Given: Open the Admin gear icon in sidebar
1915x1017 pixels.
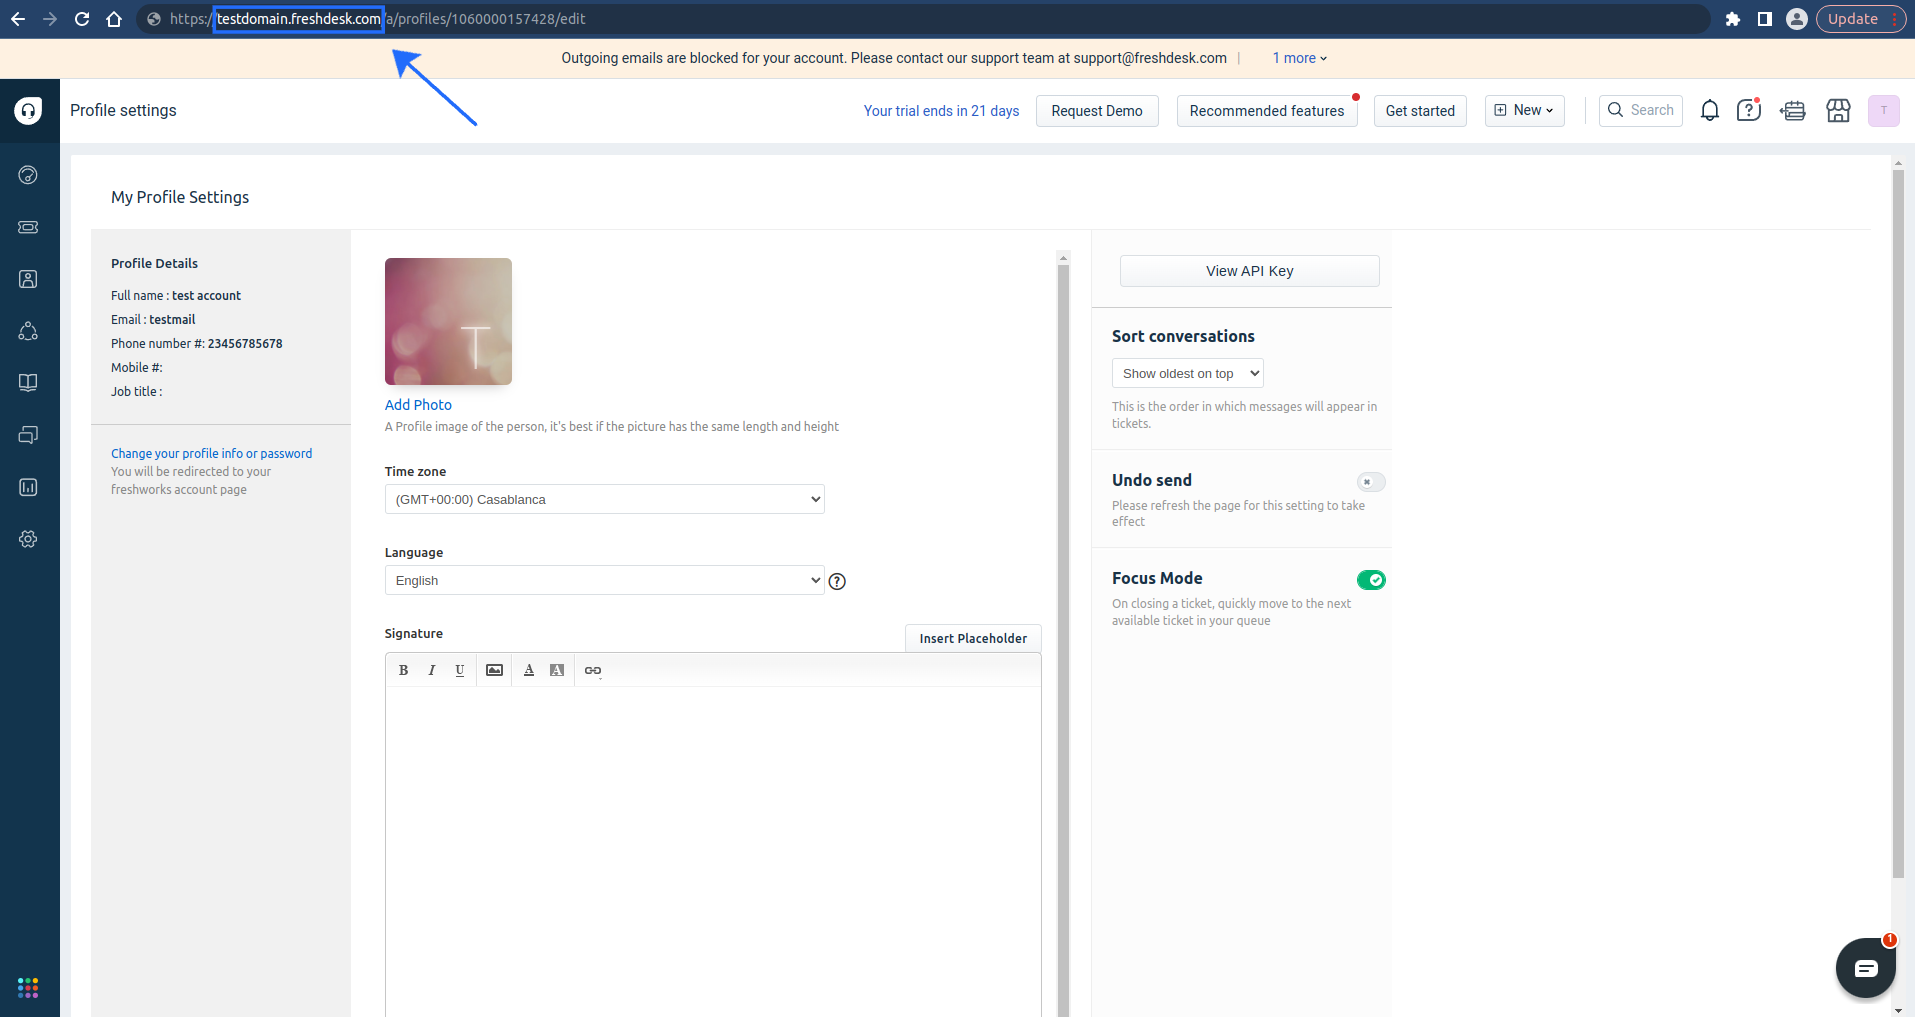Looking at the screenshot, I should [28, 539].
